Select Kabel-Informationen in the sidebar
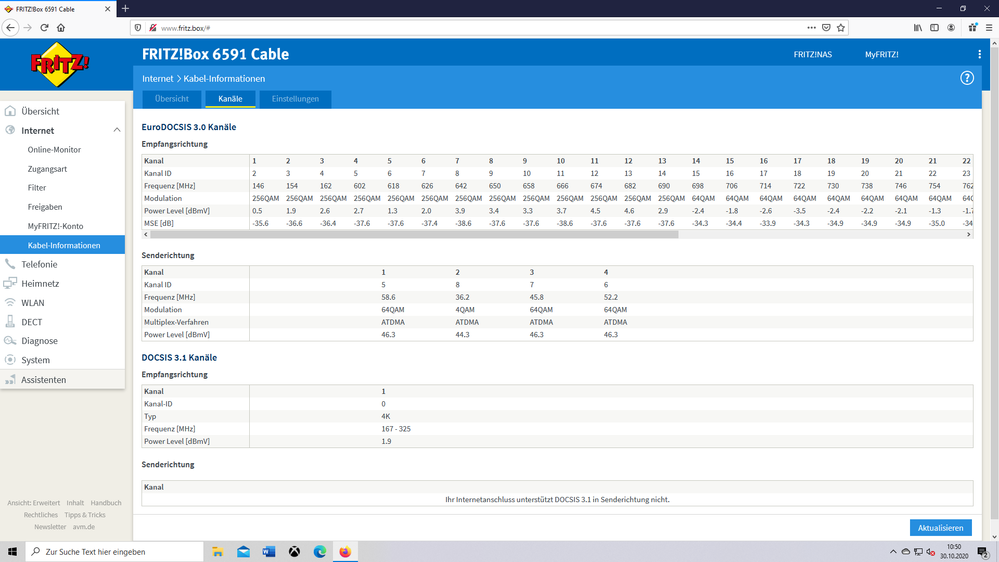Image resolution: width=999 pixels, height=562 pixels. click(x=62, y=245)
